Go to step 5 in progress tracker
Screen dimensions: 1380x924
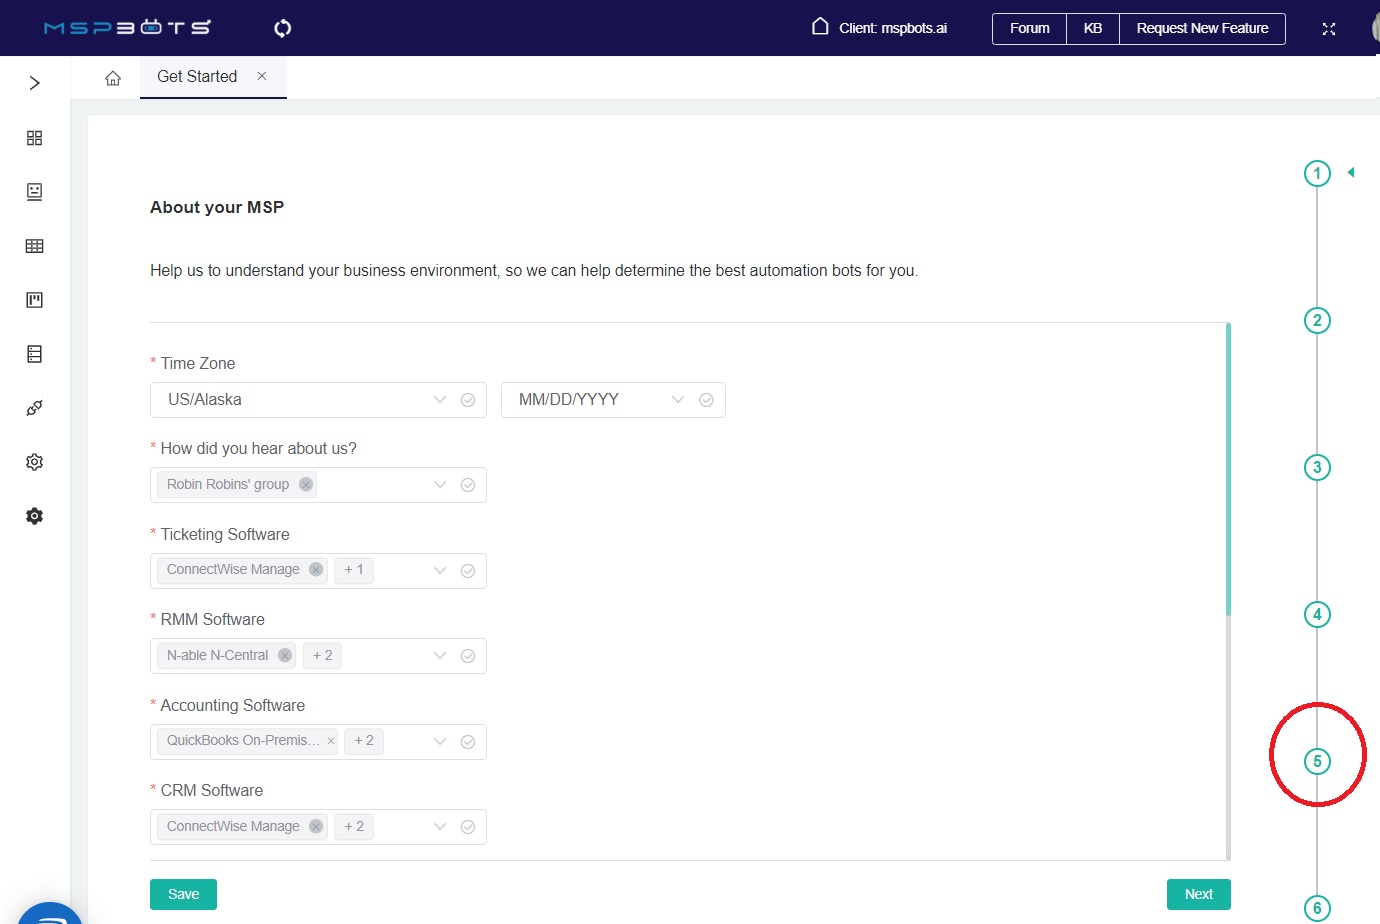(x=1317, y=761)
